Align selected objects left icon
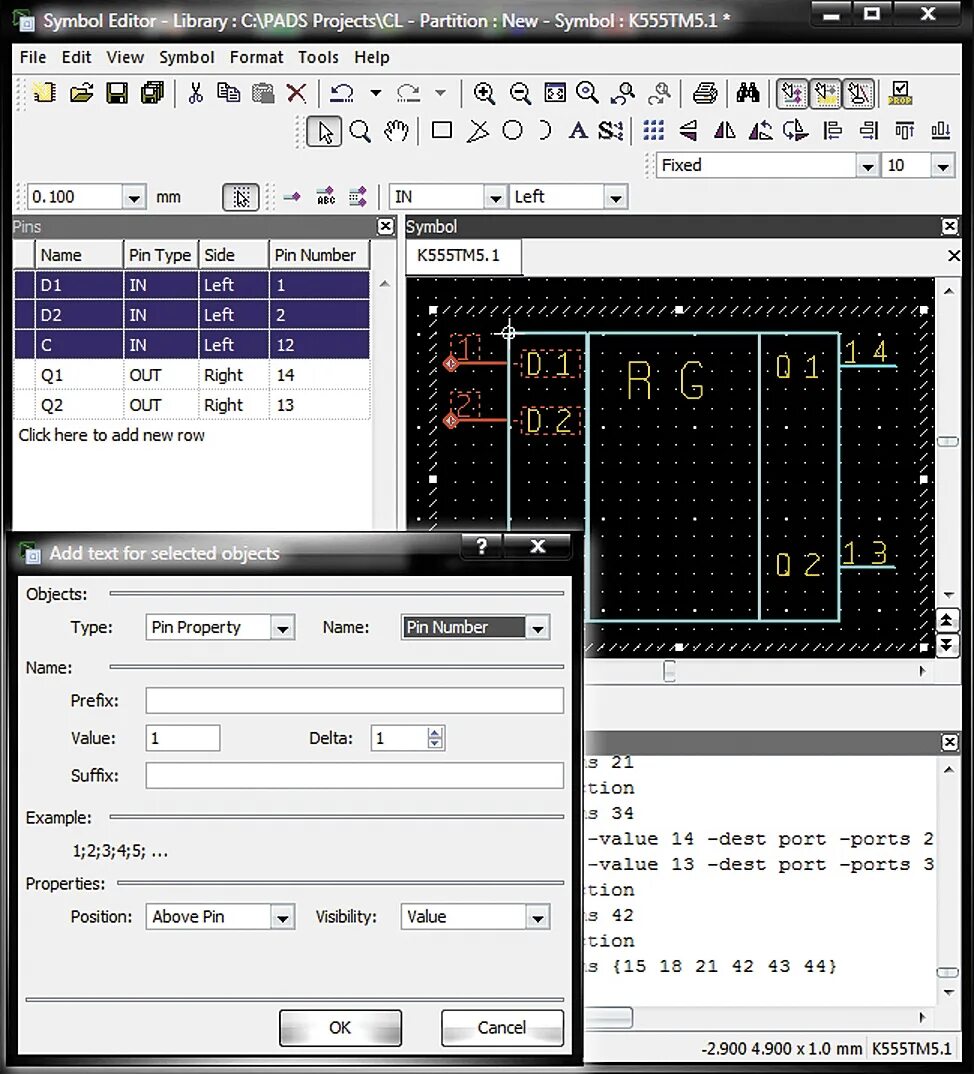The image size is (974, 1074). coord(832,130)
